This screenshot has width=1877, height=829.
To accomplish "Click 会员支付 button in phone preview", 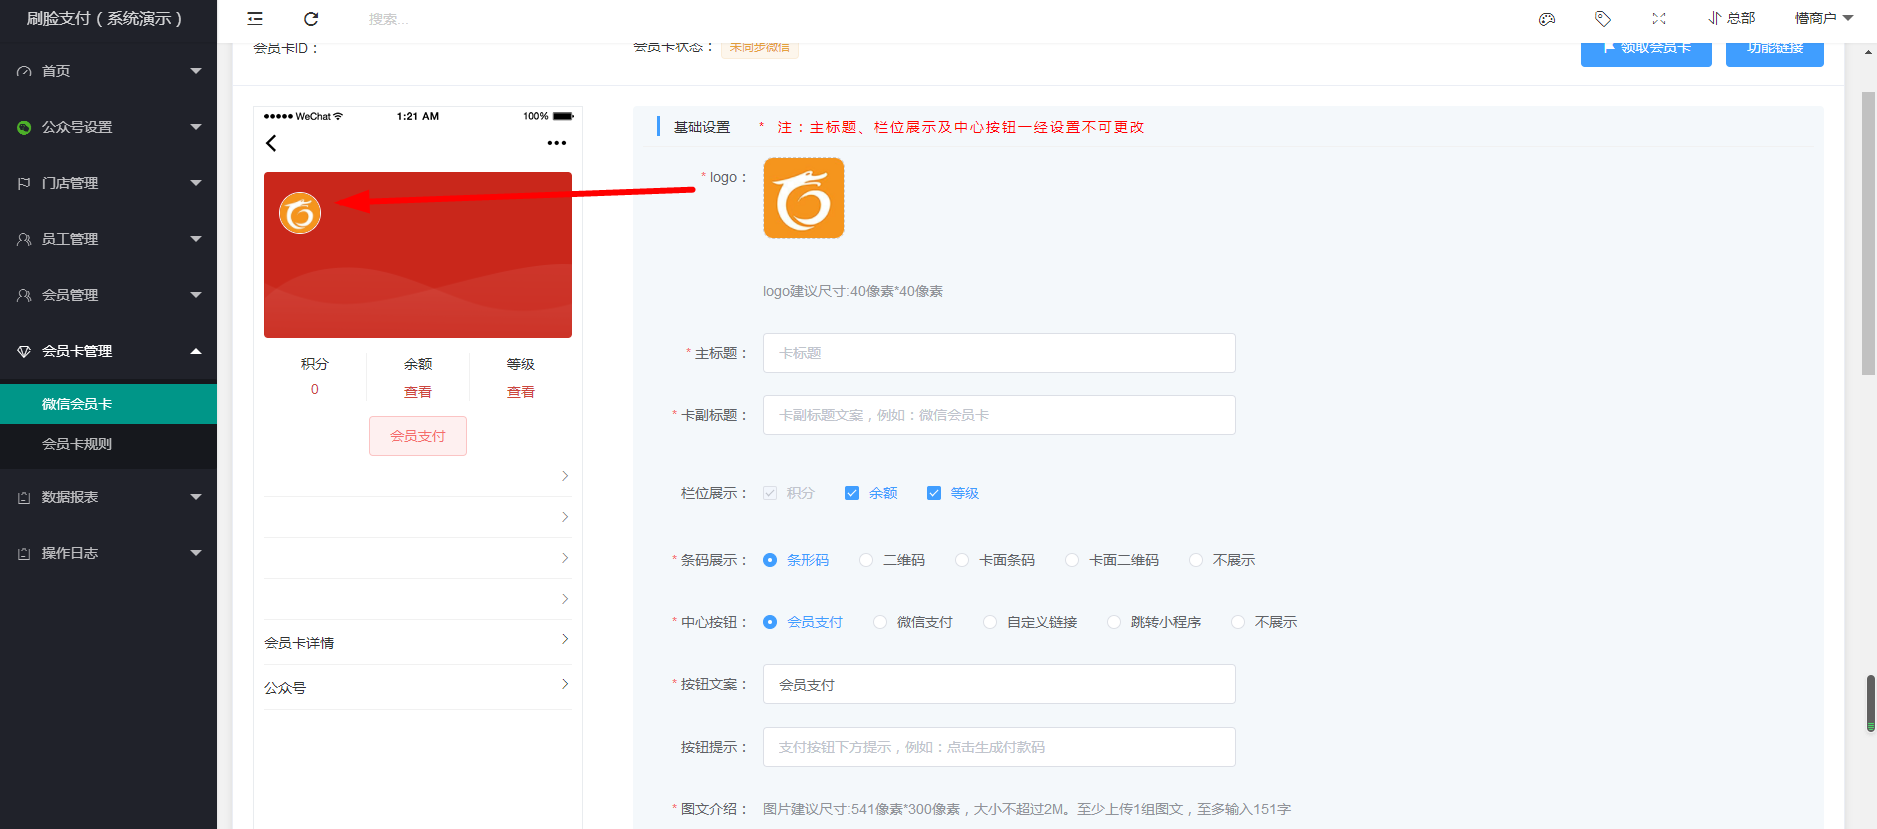I will (418, 436).
